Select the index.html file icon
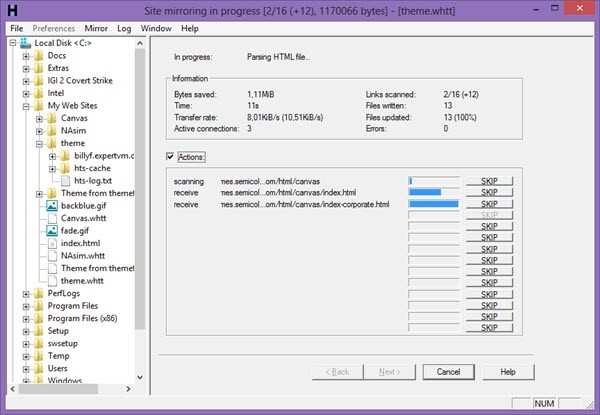This screenshot has width=600, height=415. coord(52,243)
